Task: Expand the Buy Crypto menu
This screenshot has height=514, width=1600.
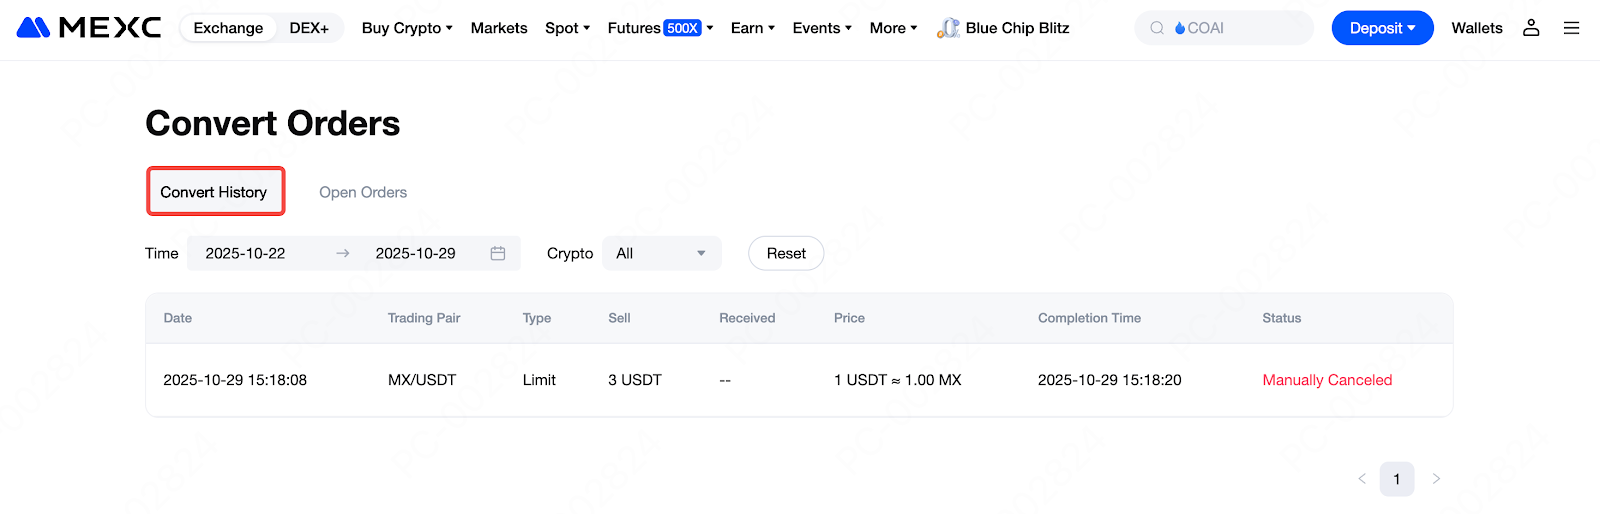Action: tap(407, 28)
